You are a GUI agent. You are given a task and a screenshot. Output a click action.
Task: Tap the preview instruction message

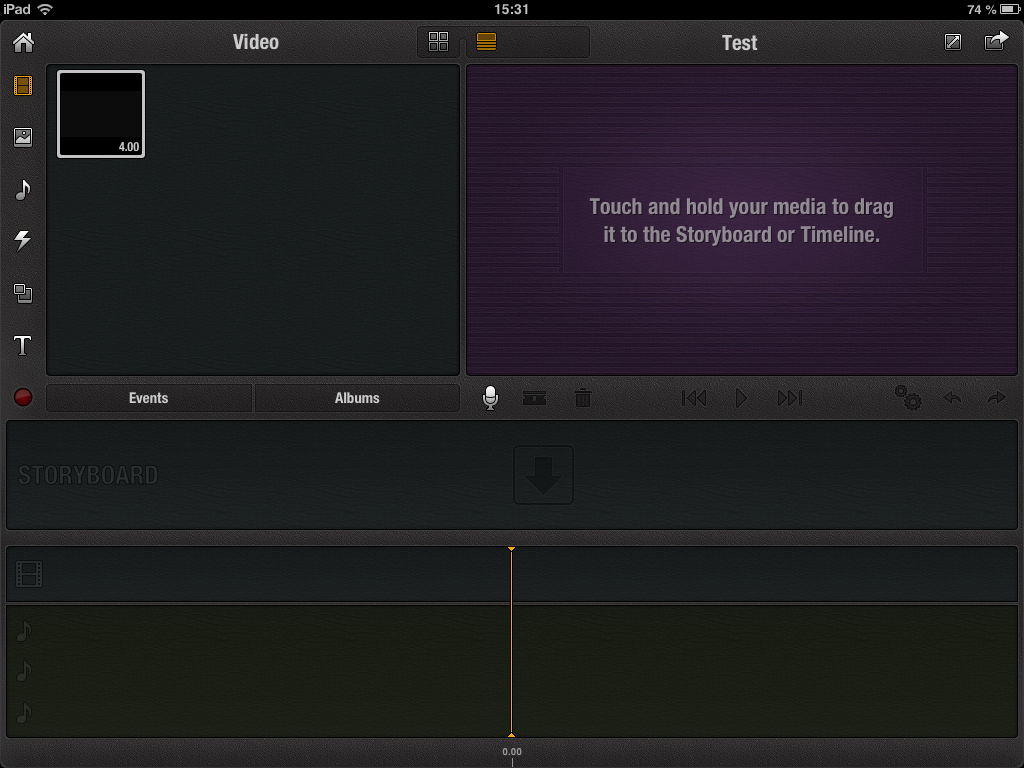tap(741, 221)
